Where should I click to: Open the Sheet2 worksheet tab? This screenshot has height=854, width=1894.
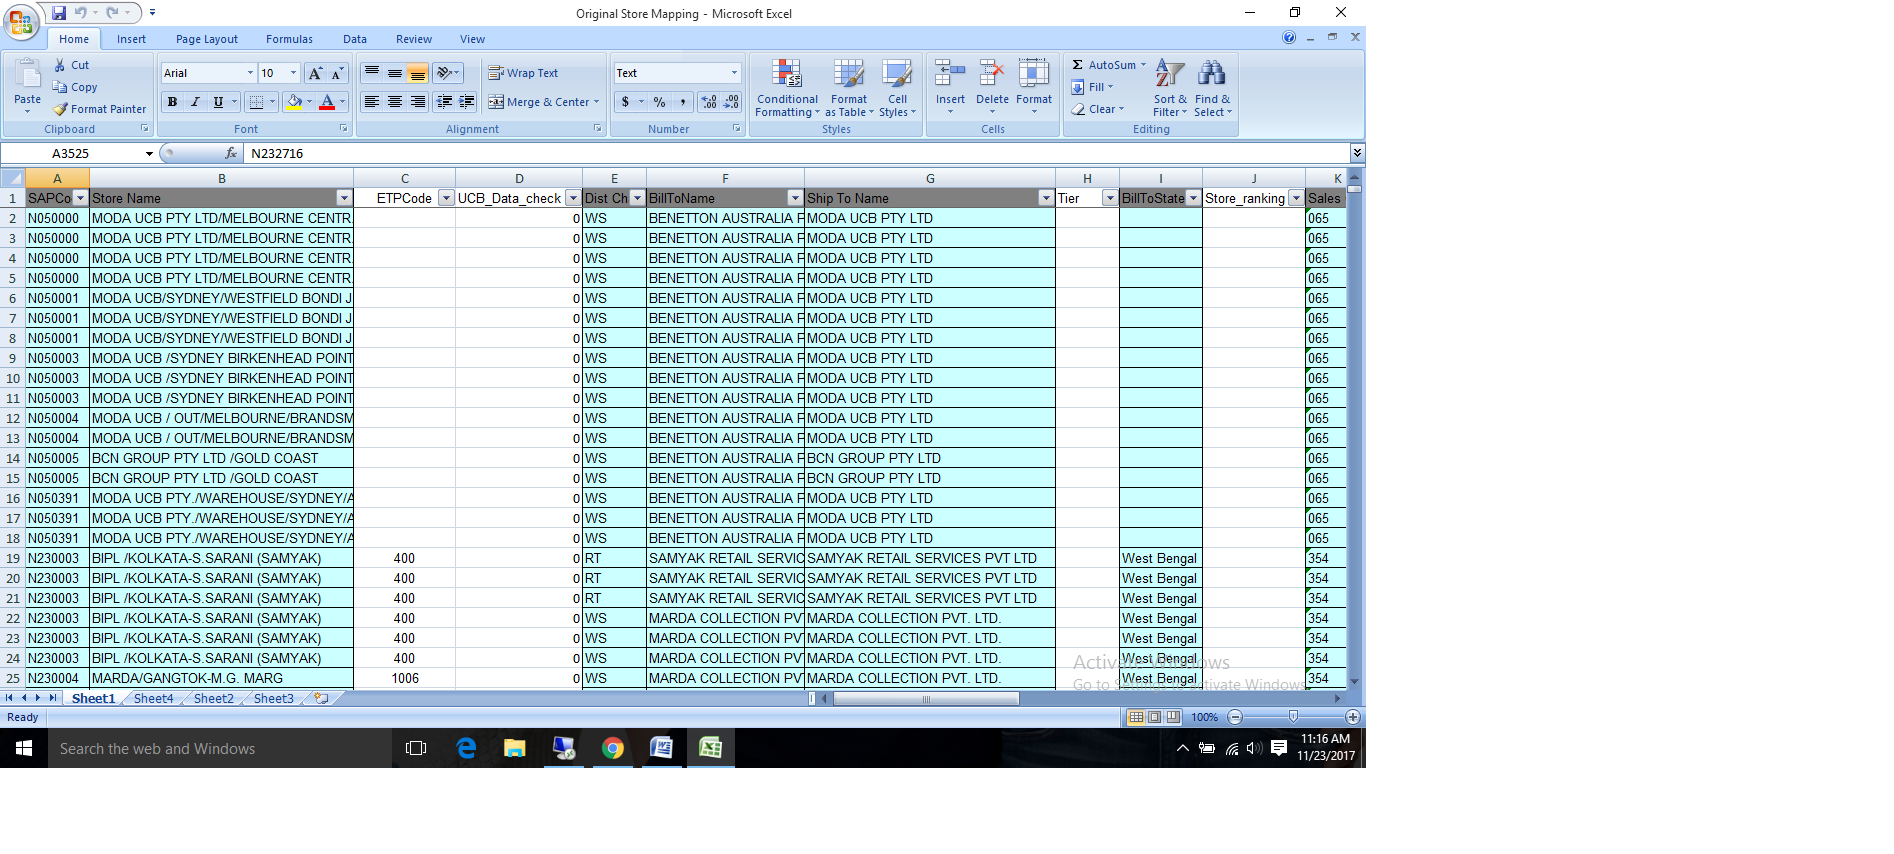[x=213, y=699]
